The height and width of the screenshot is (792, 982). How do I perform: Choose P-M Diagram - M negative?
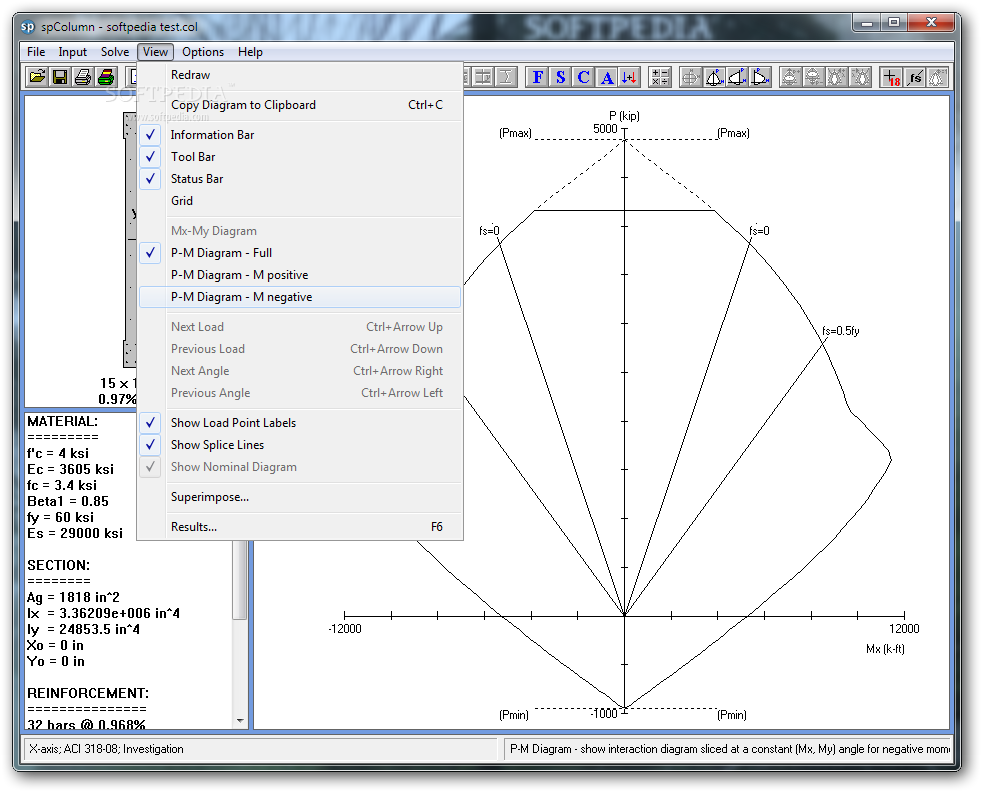299,297
